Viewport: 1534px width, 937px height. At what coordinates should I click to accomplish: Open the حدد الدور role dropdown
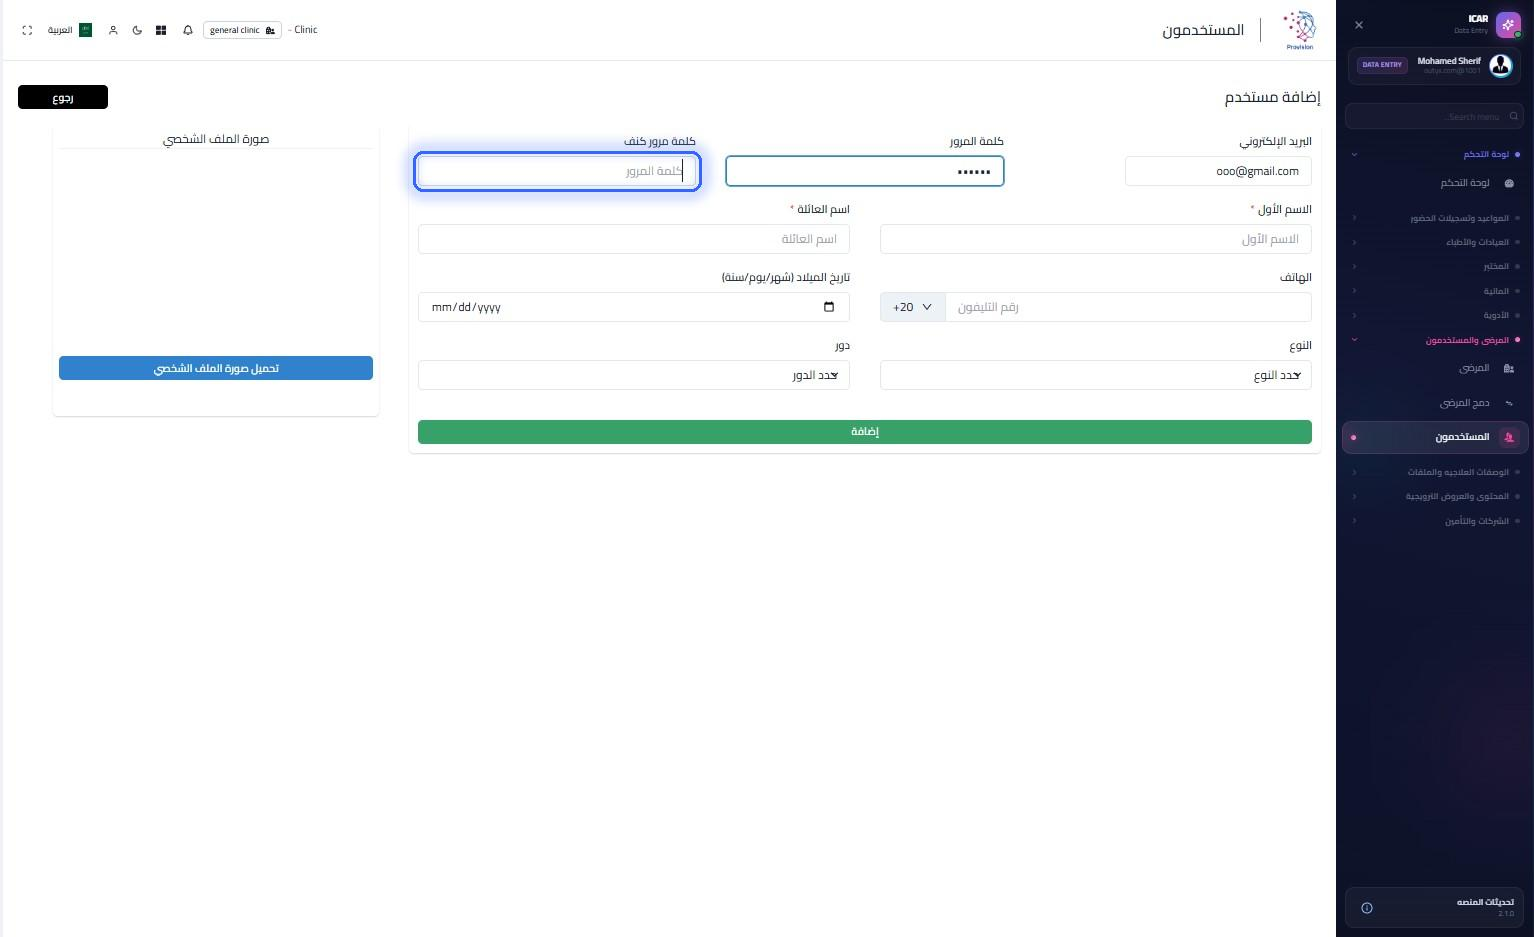634,375
